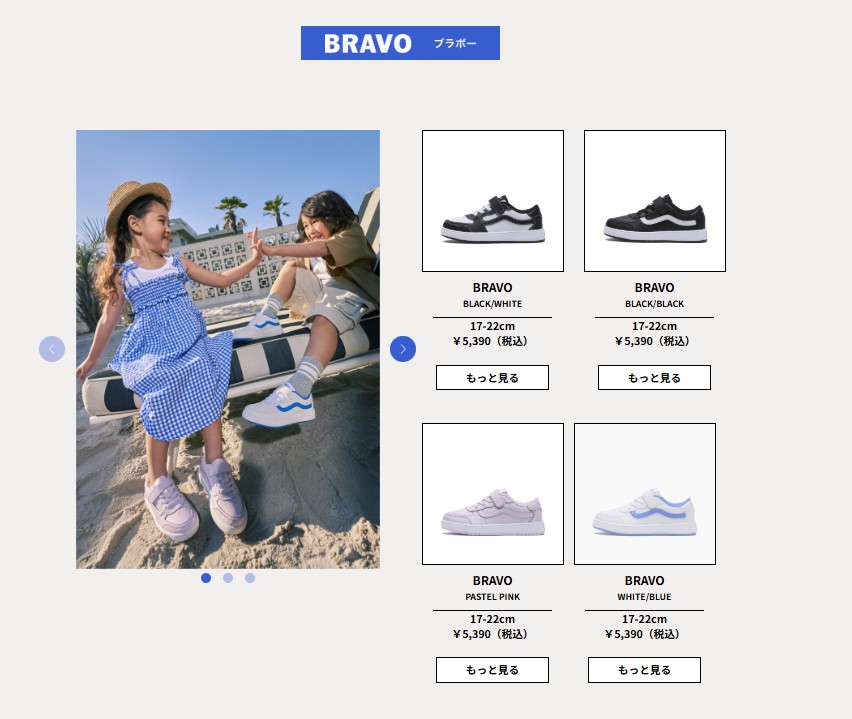Screen dimensions: 852x719
Task: Go to the previous carousel slide
Action: [52, 349]
